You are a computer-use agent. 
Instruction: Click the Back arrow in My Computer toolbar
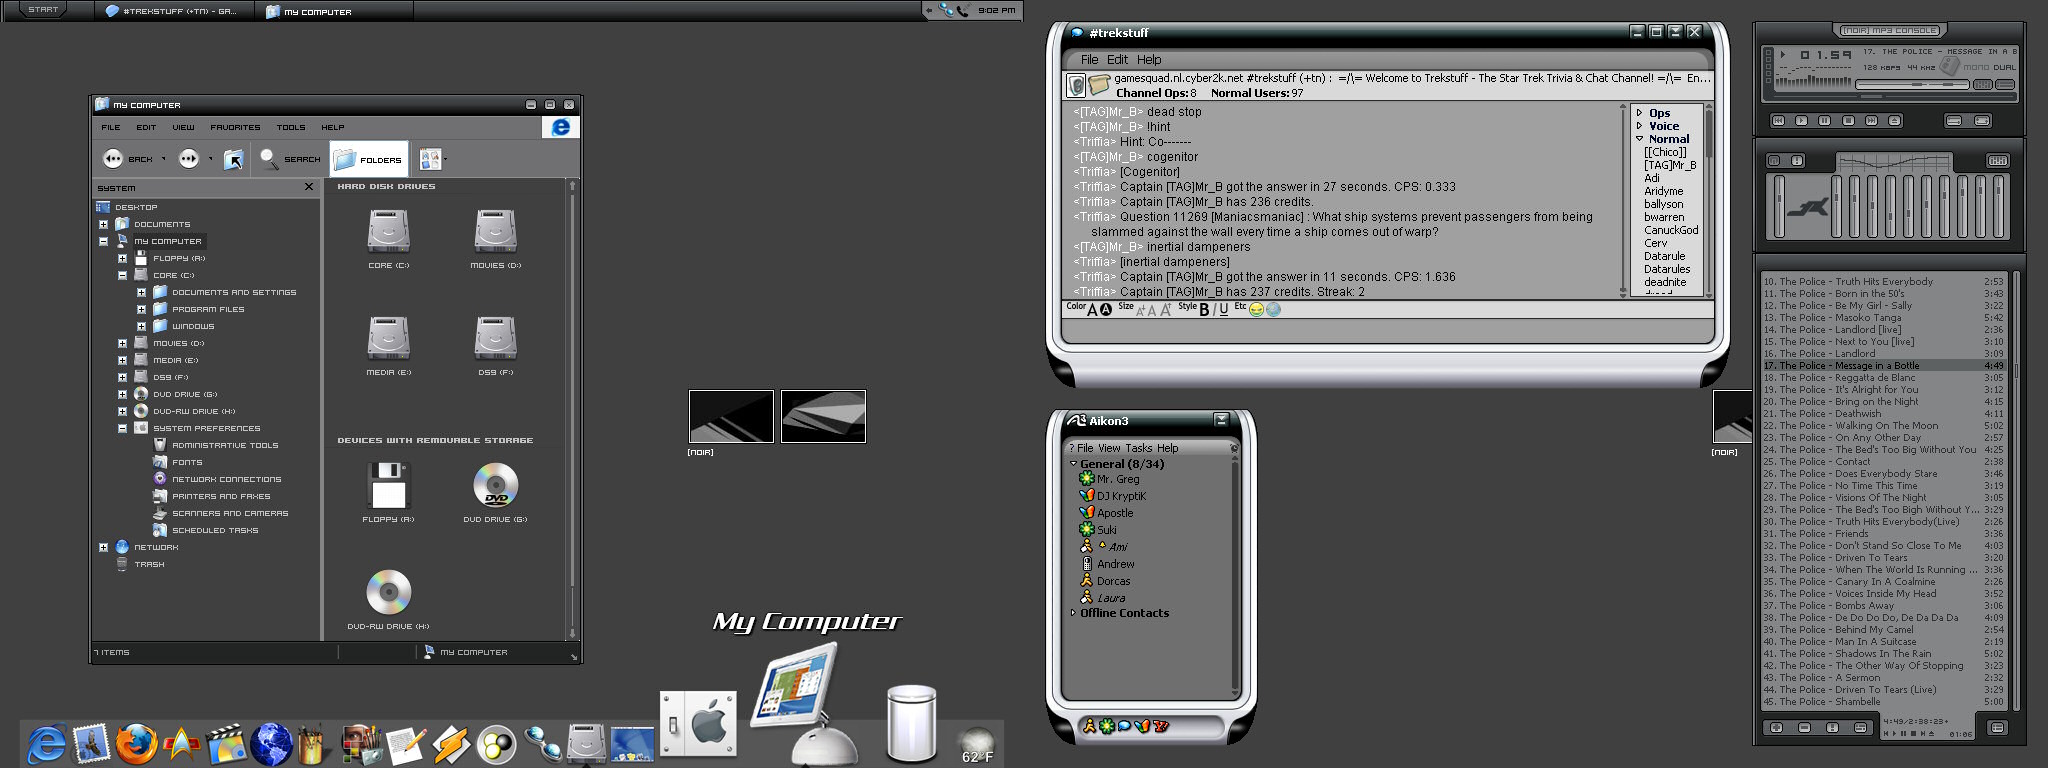point(113,158)
